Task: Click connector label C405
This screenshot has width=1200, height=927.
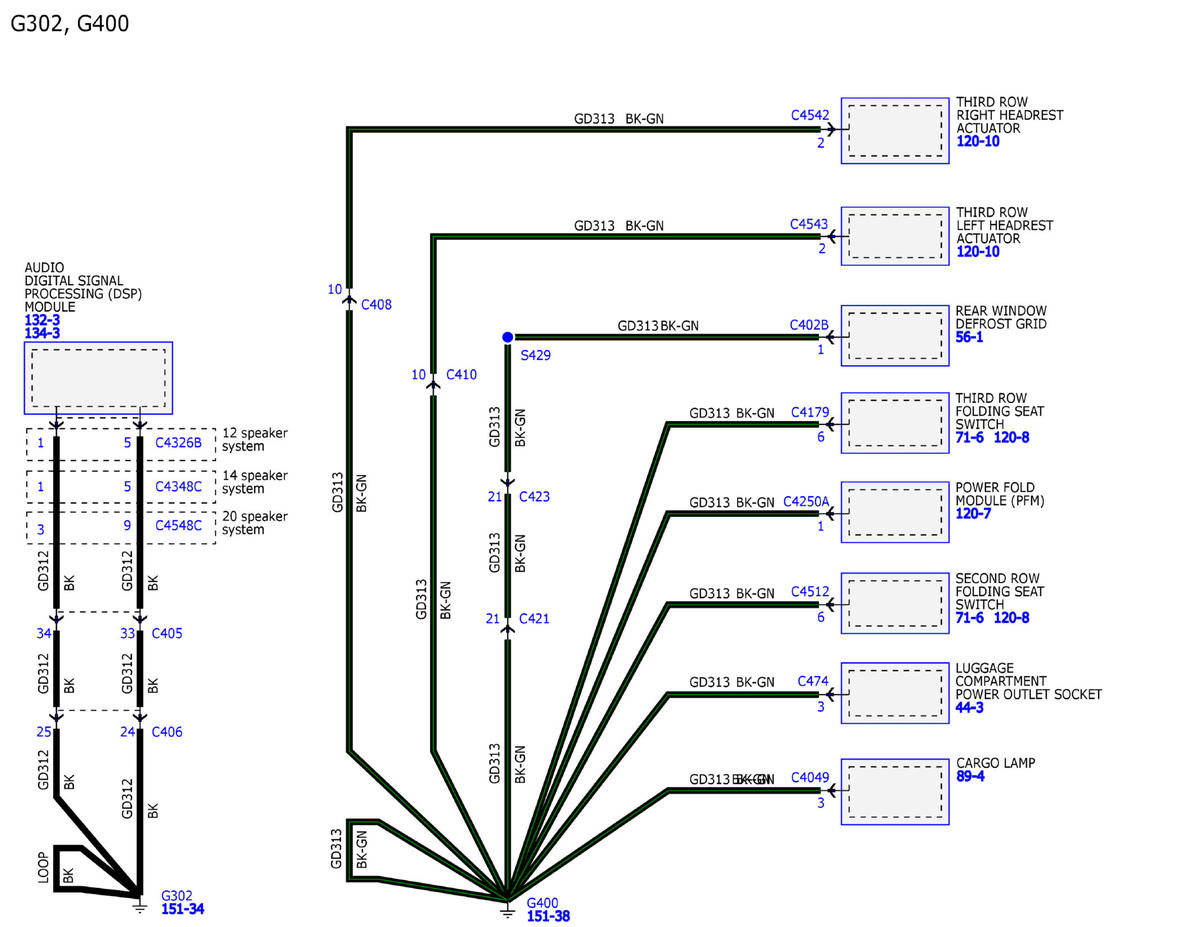Action: pos(167,633)
